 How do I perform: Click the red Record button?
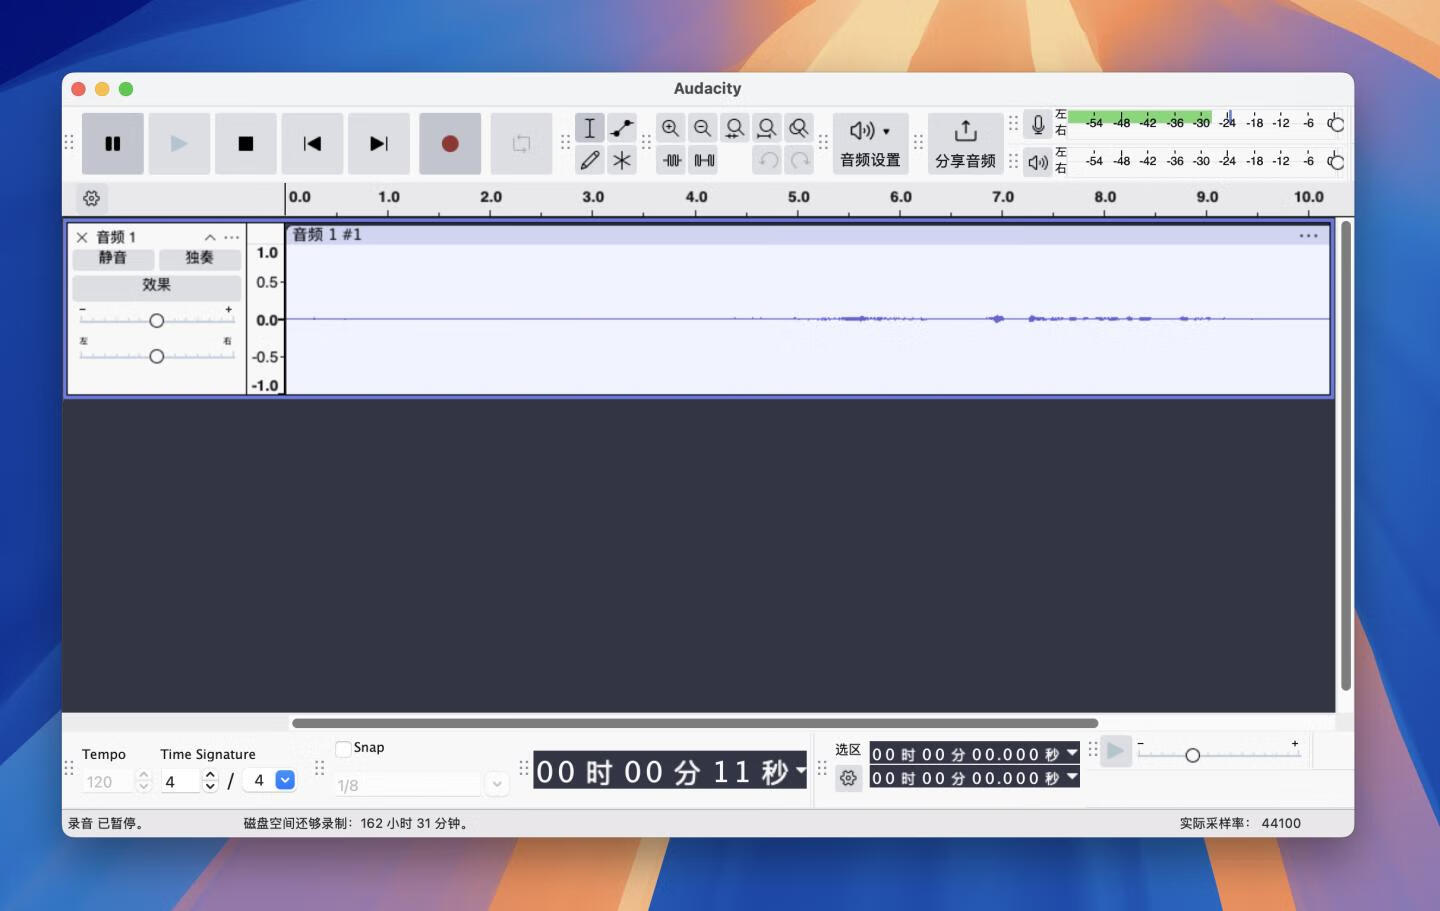450,144
